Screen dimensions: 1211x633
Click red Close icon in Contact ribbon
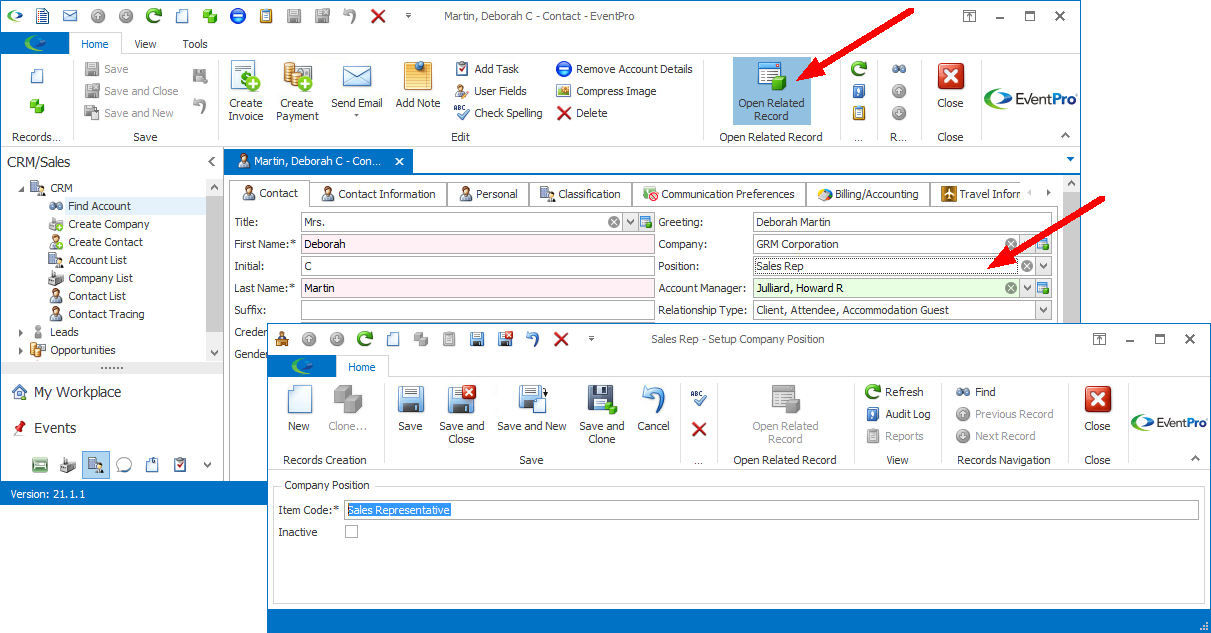950,76
